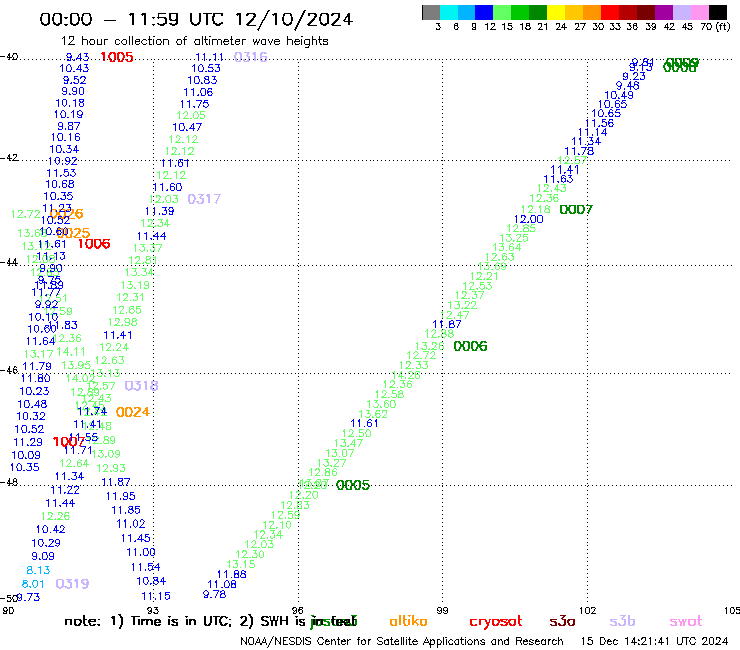Click the wave height value 13.15
740x650 pixels.
(241, 564)
